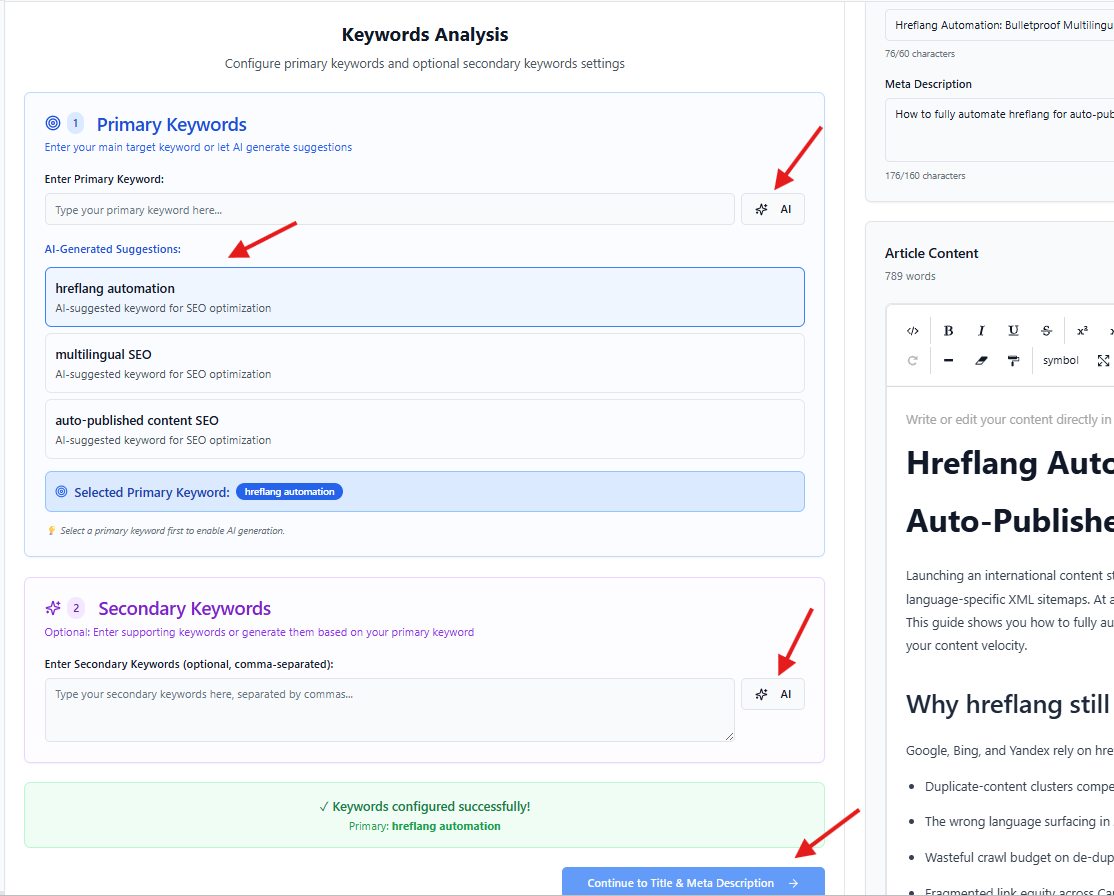Apply bold formatting in article editor
Viewport: 1114px width, 896px height.
[948, 330]
